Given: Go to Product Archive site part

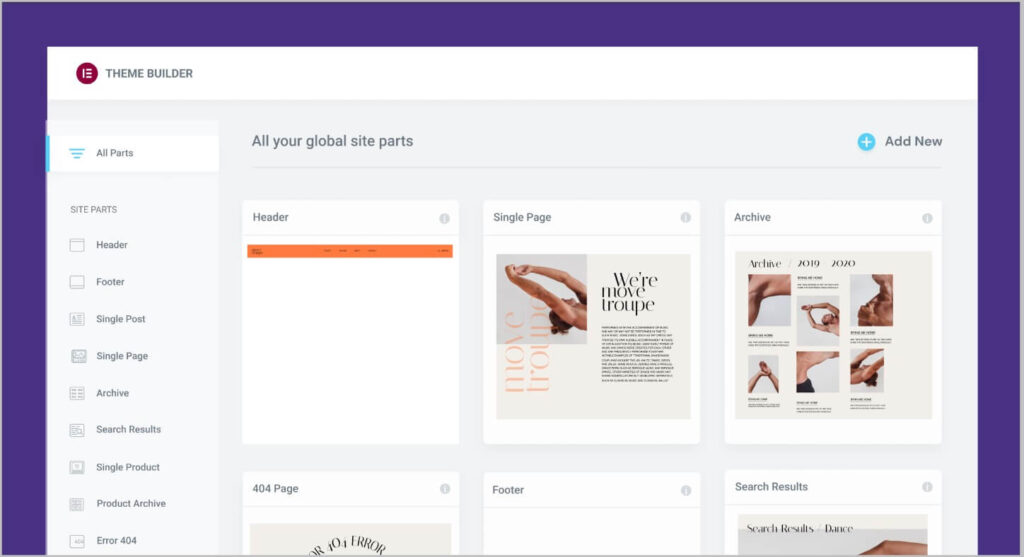Looking at the screenshot, I should click(x=130, y=504).
